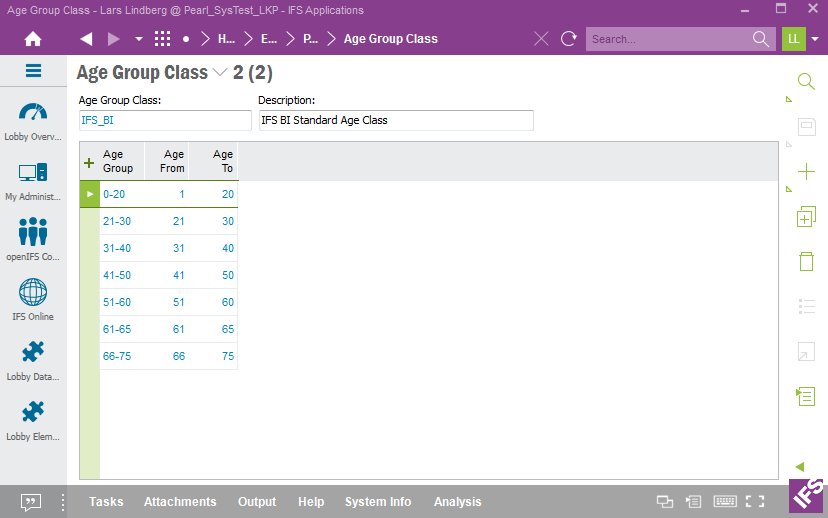Image resolution: width=828 pixels, height=518 pixels.
Task: Click the chat bubble icon in the bottom bar
Action: coord(31,502)
